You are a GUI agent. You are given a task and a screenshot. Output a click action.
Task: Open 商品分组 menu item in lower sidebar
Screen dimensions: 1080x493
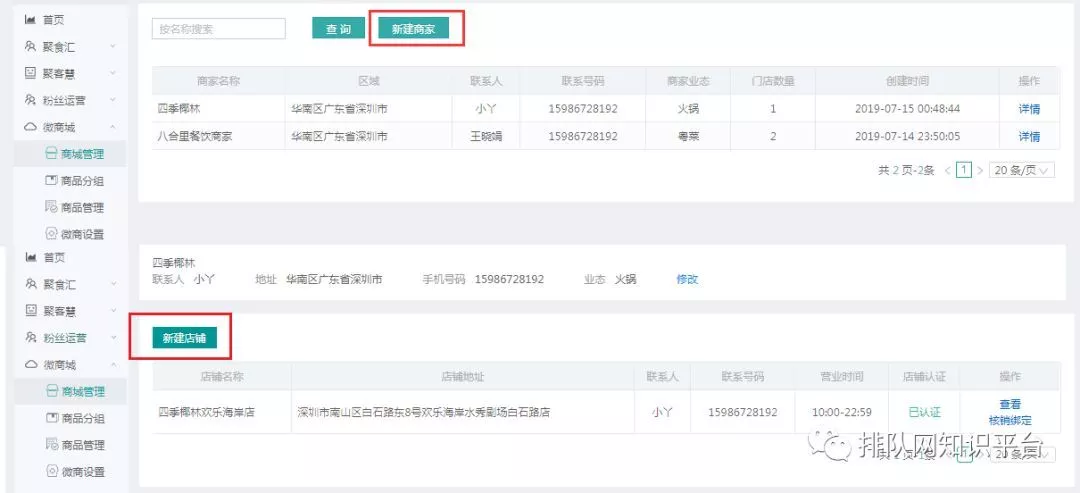(x=82, y=418)
